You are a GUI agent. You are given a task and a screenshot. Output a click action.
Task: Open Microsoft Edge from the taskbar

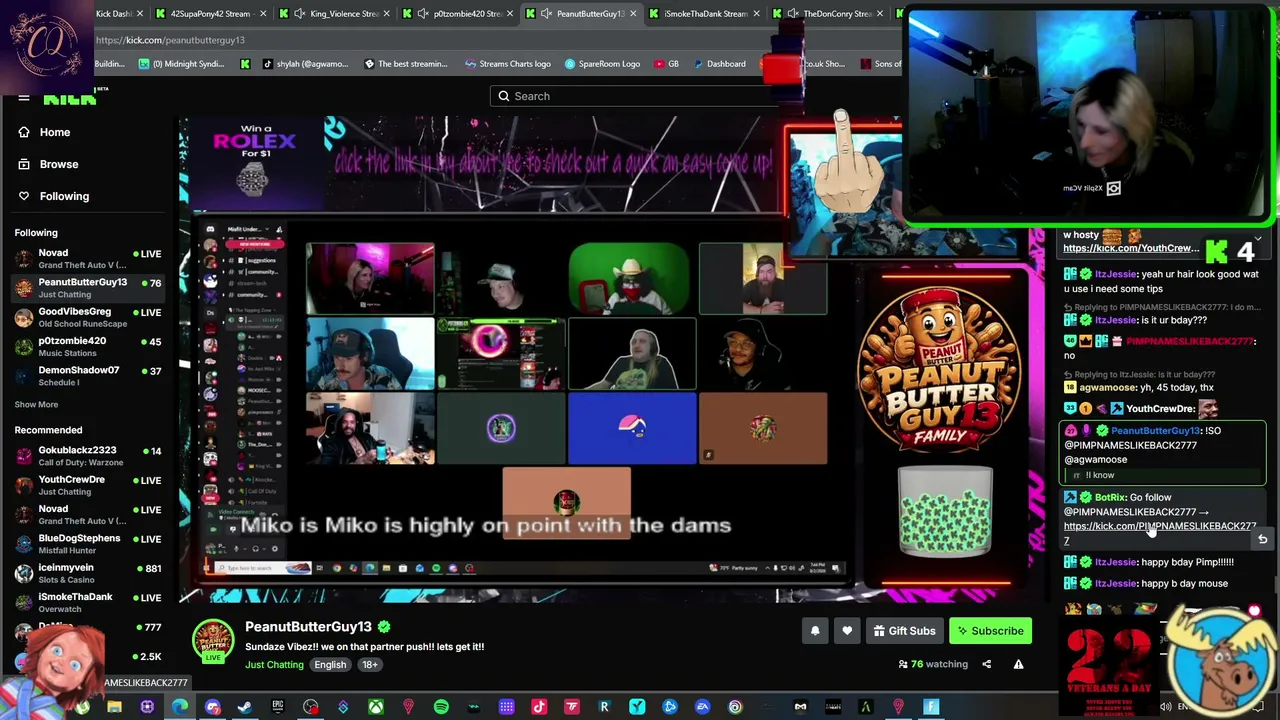[x=180, y=708]
